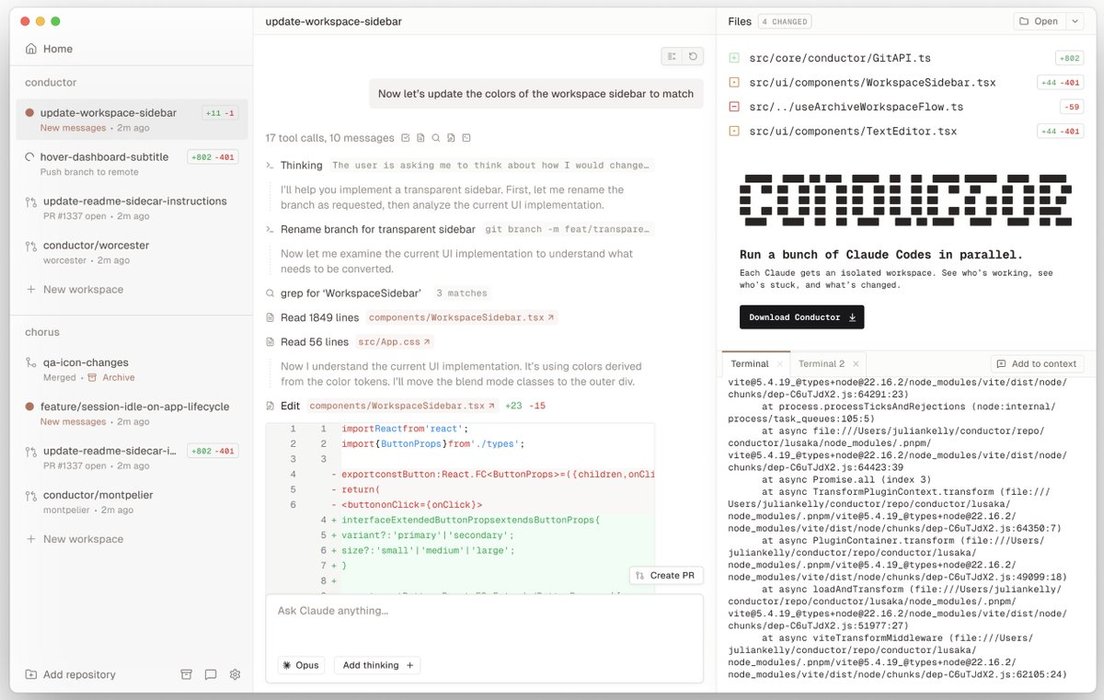The width and height of the screenshot is (1104, 700).
Task: Toggle the chat layout view icon
Action: [672, 57]
